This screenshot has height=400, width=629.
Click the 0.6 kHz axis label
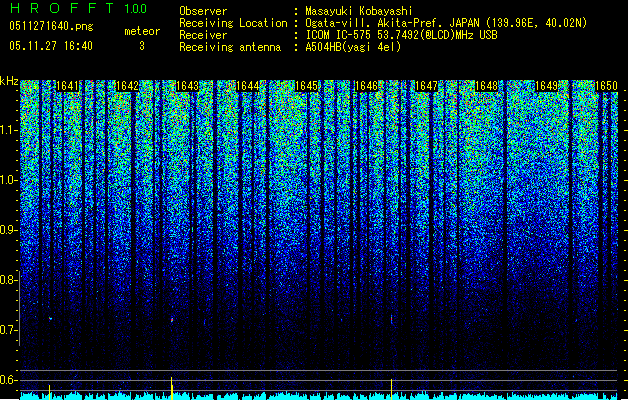[9, 380]
